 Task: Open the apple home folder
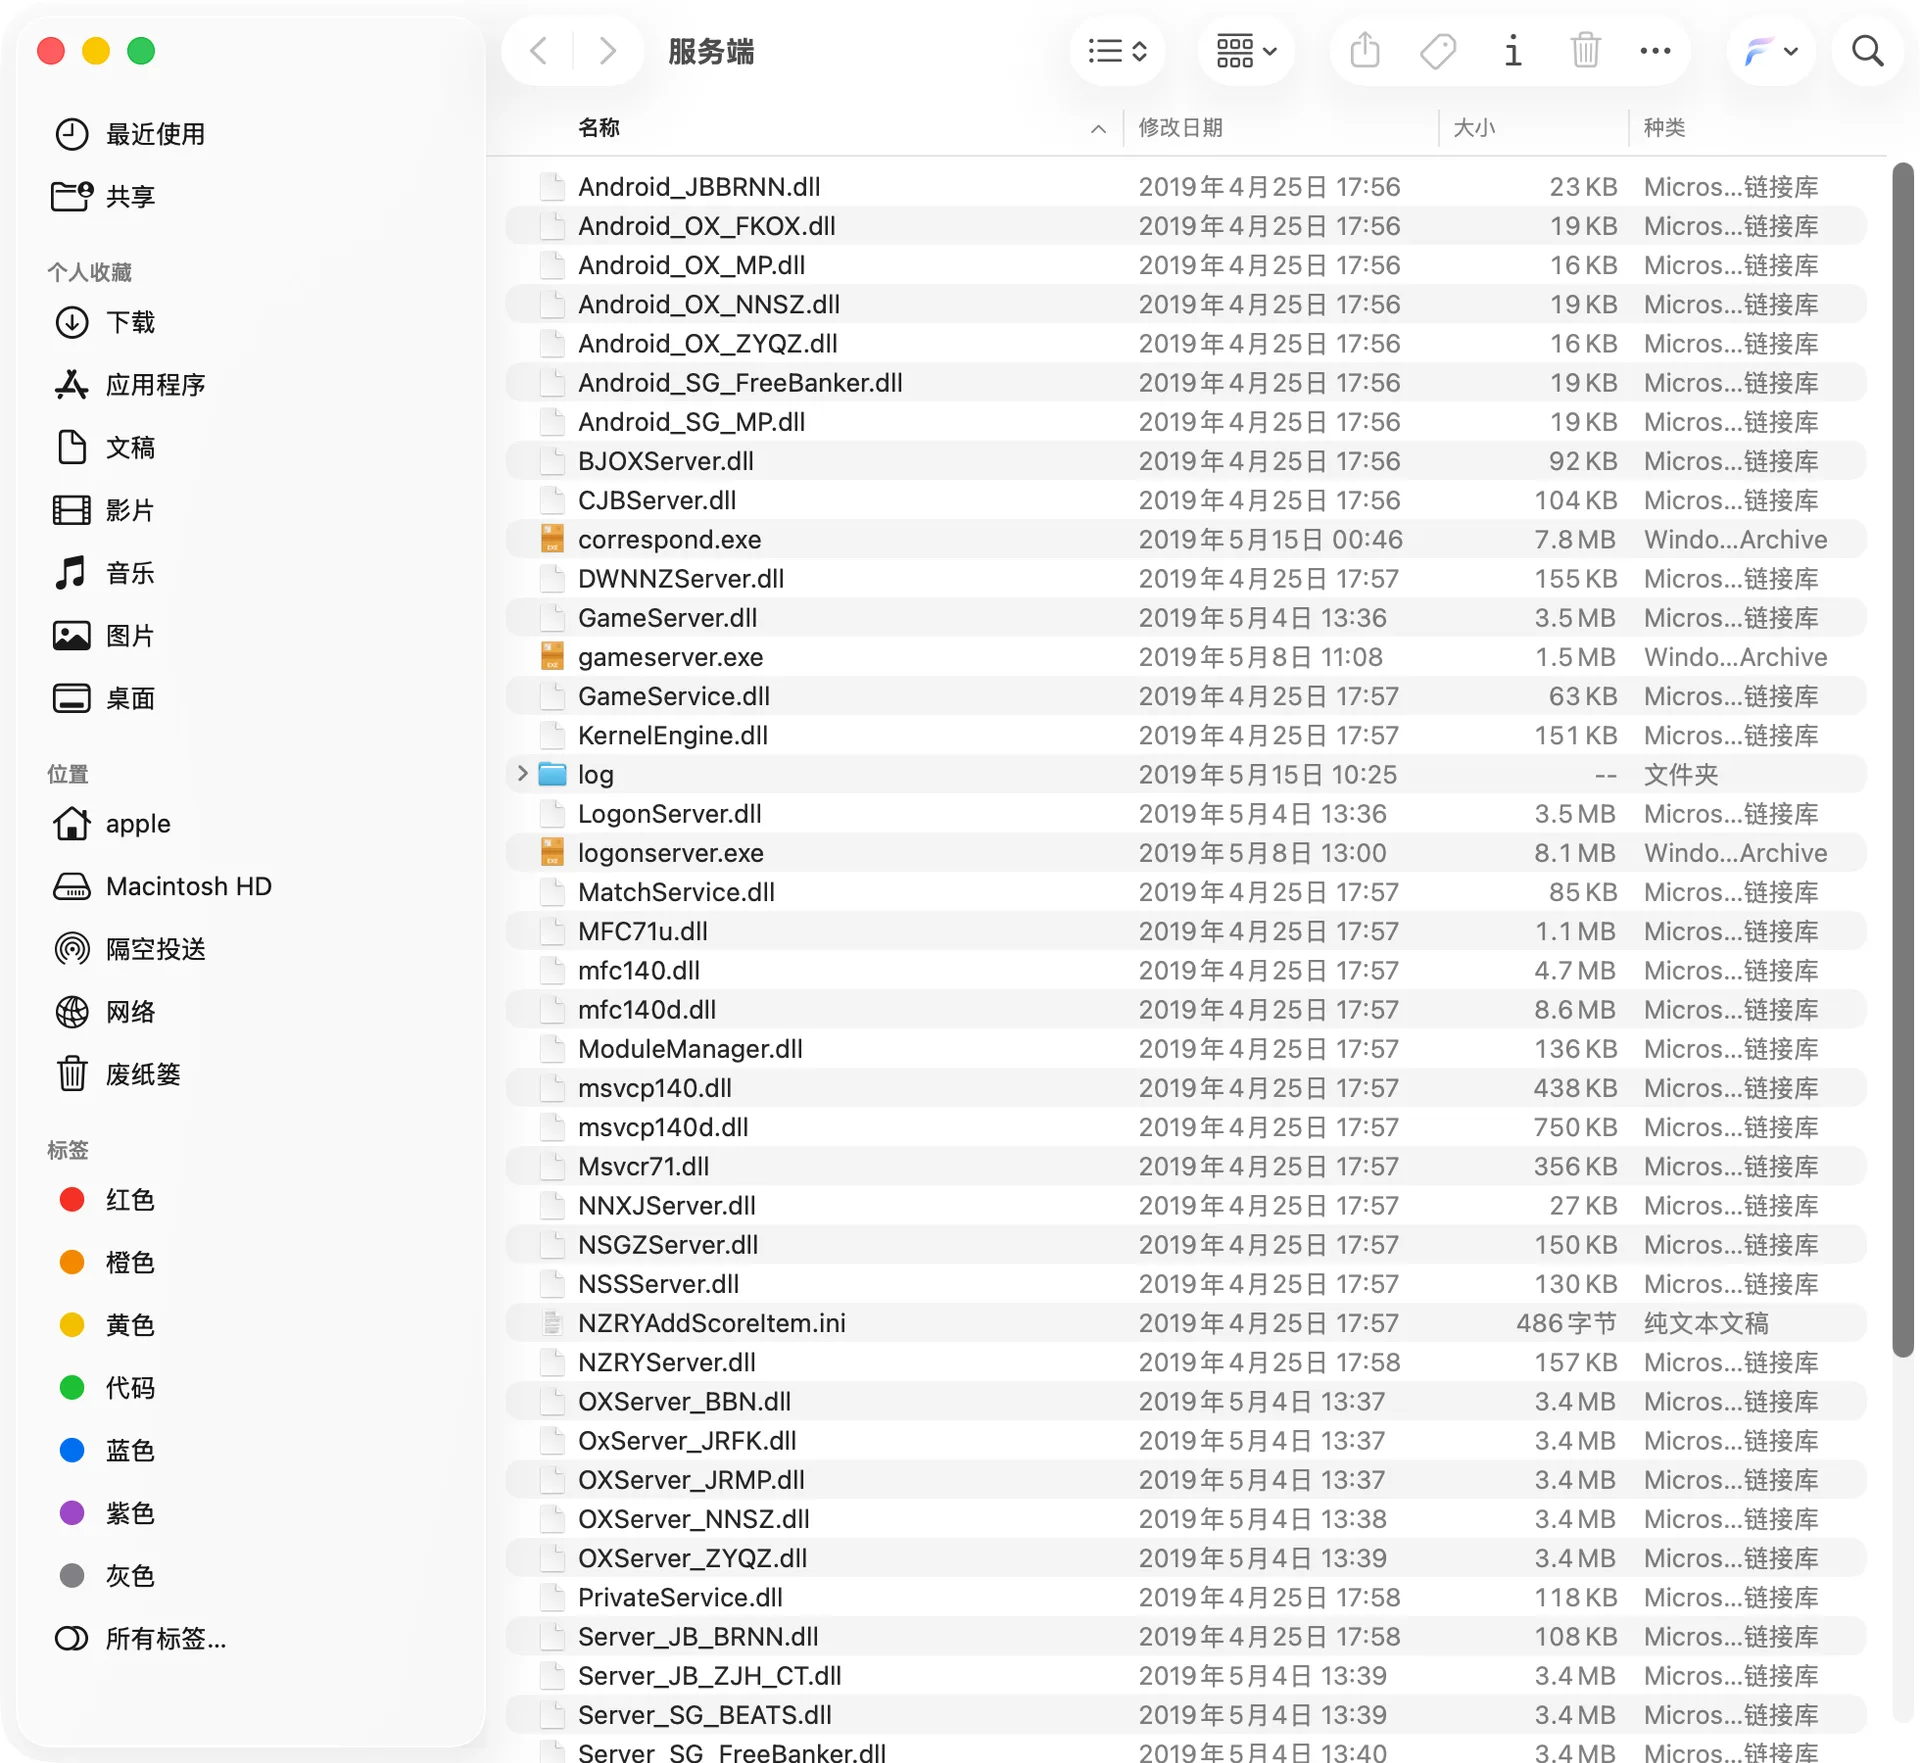point(112,824)
